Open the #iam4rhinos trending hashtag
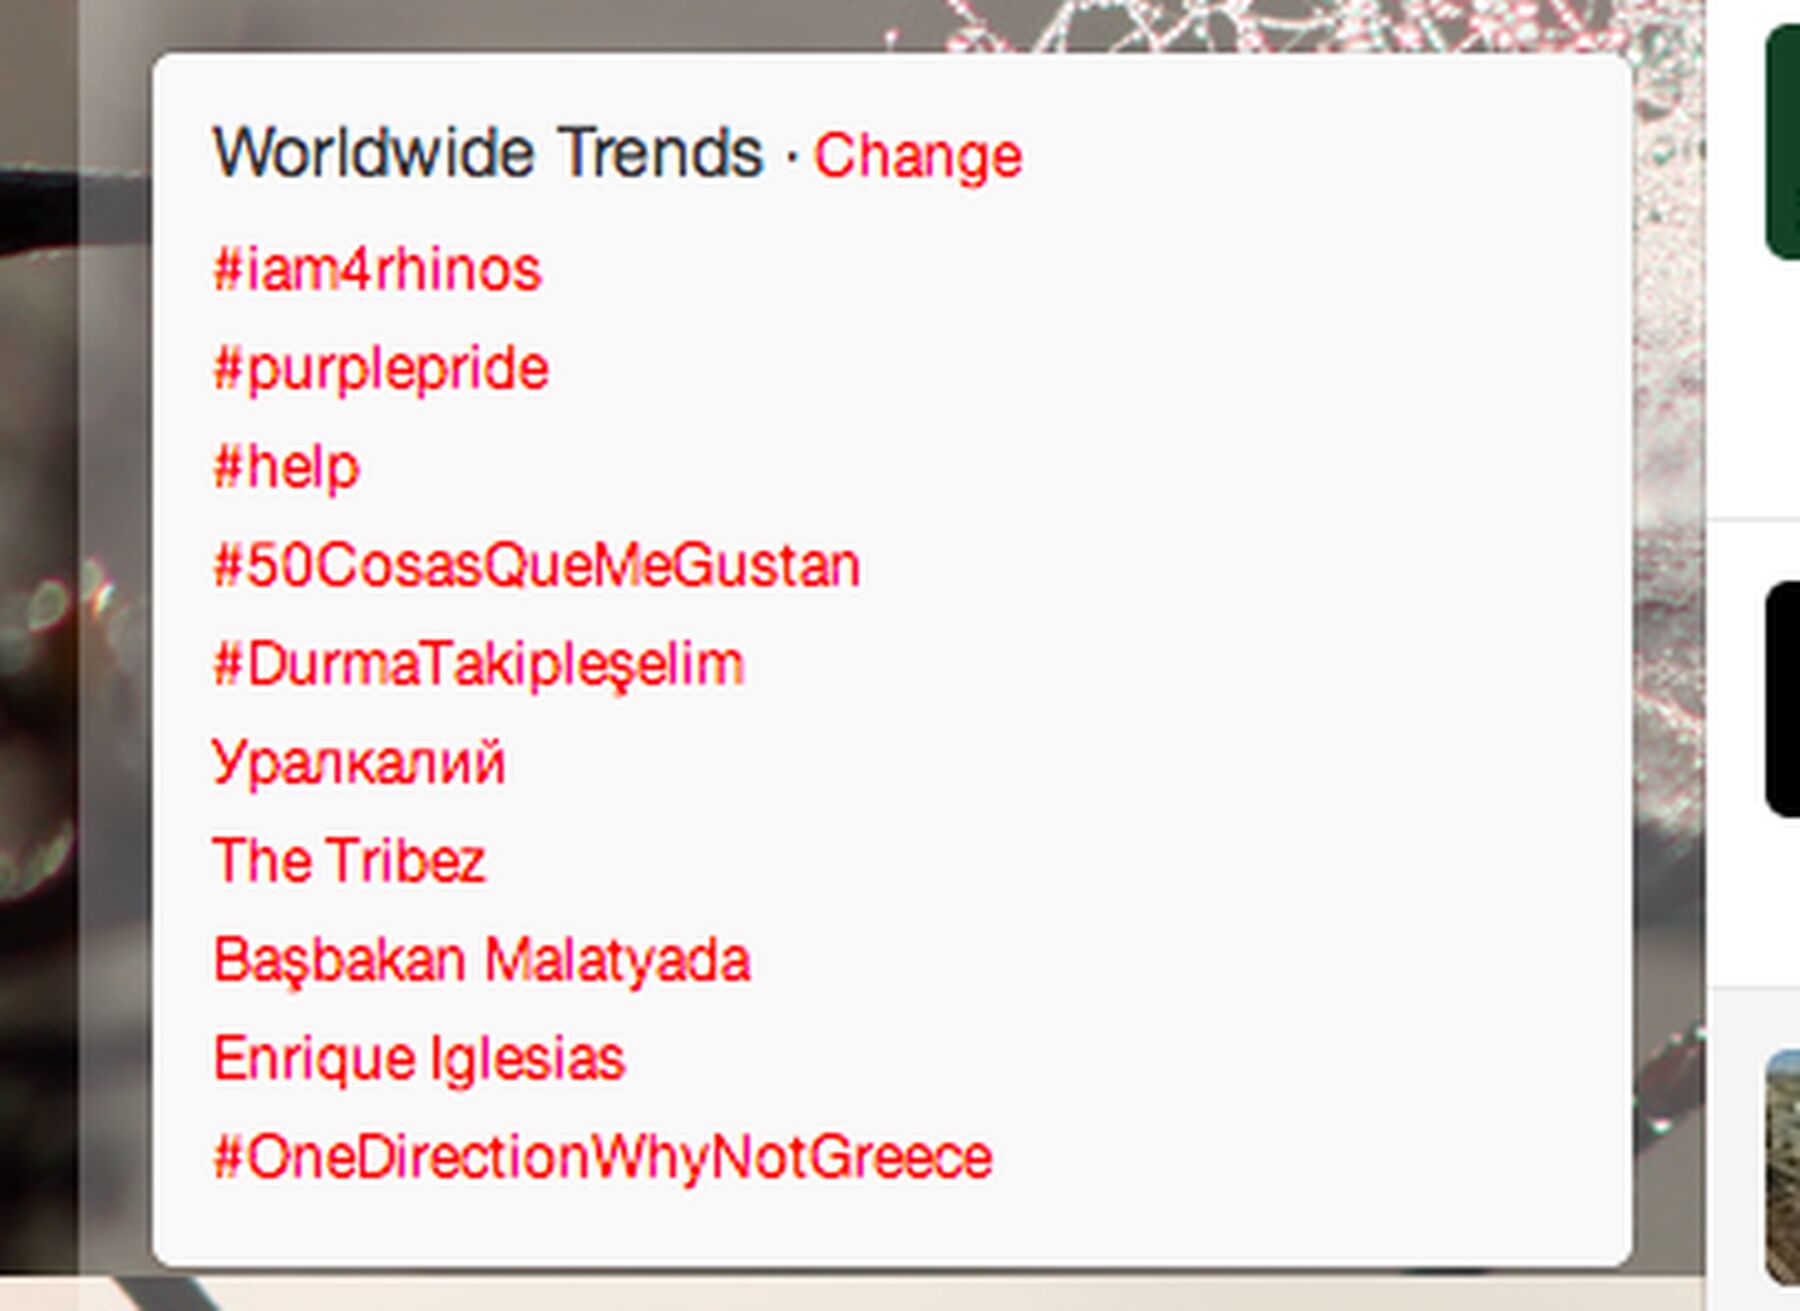The image size is (1800, 1311). [377, 270]
